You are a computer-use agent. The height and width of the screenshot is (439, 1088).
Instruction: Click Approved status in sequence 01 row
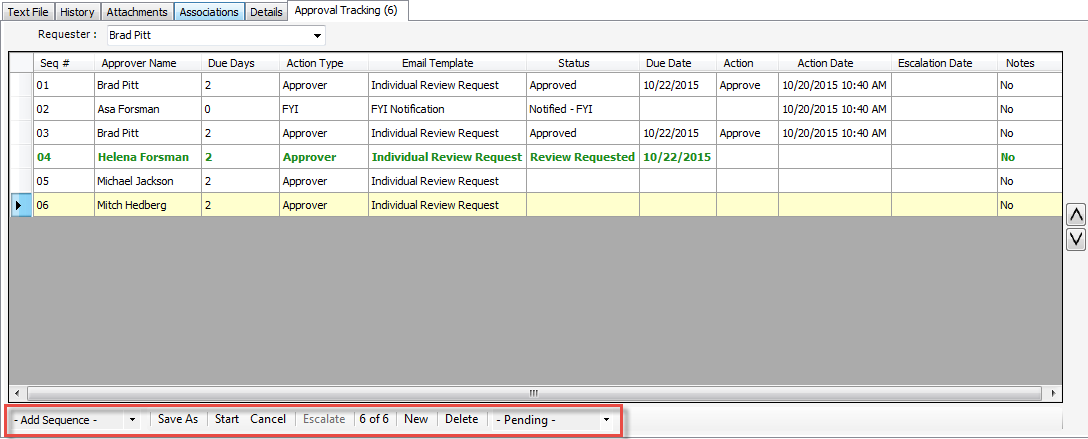pos(583,85)
